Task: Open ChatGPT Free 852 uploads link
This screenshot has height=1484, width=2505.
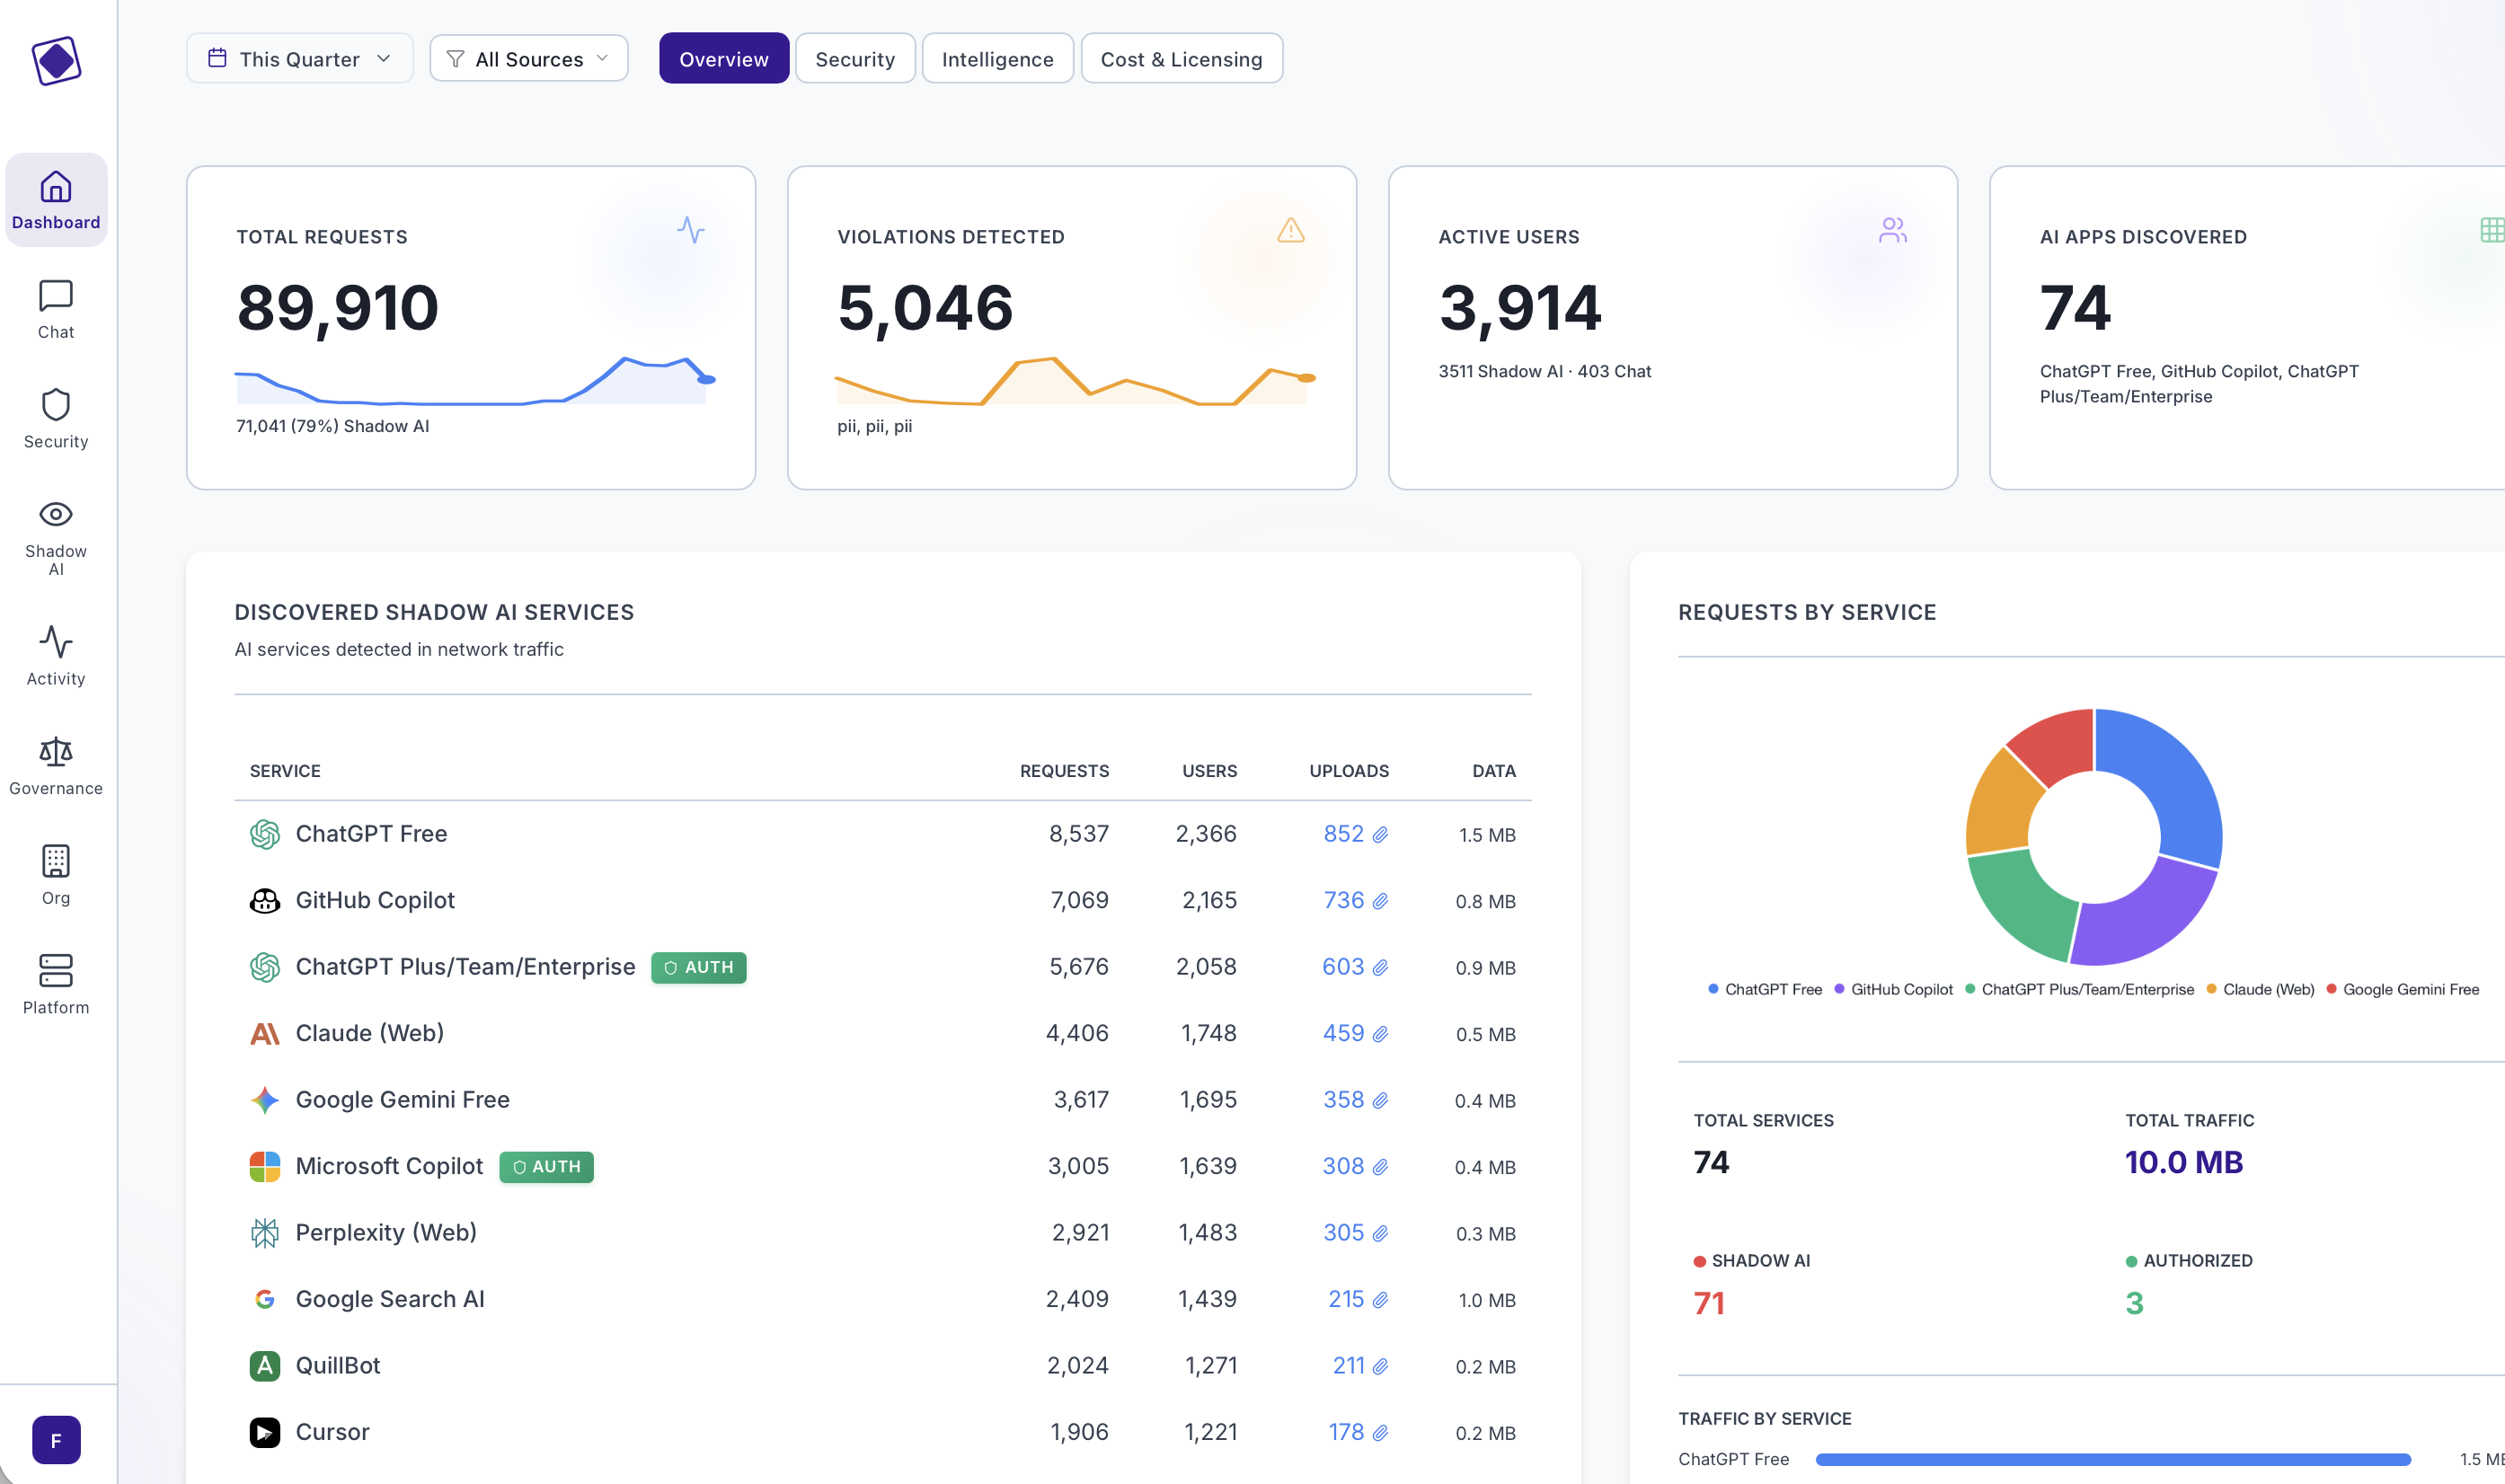Action: [x=1355, y=834]
